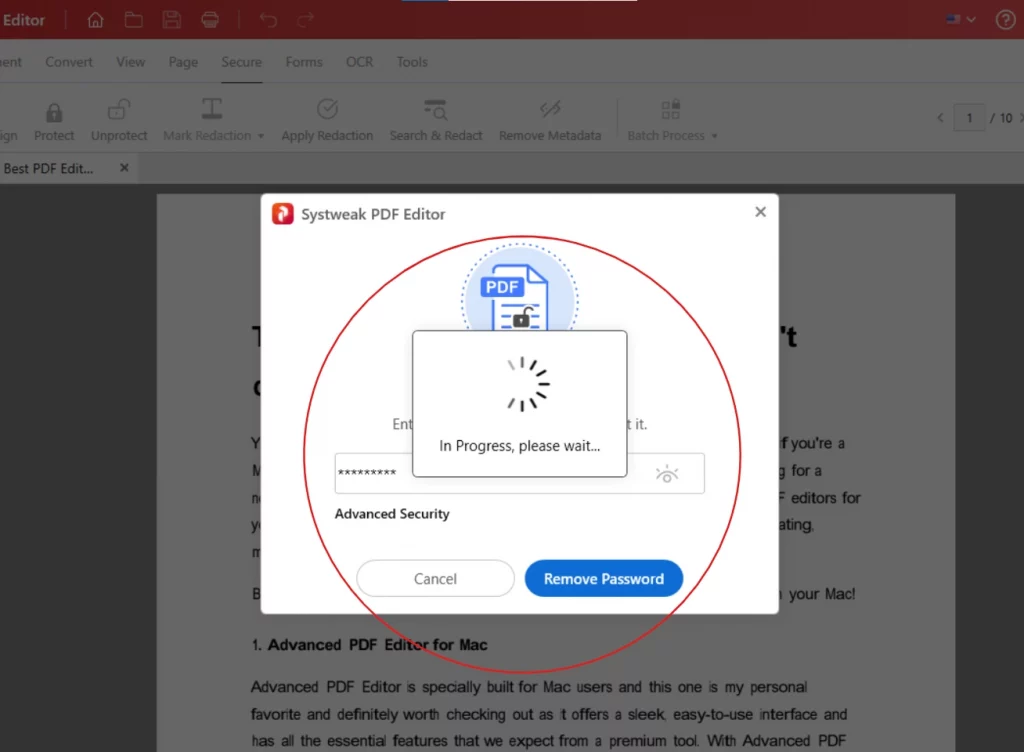Click the Remove Password button
The width and height of the screenshot is (1024, 752).
point(603,578)
